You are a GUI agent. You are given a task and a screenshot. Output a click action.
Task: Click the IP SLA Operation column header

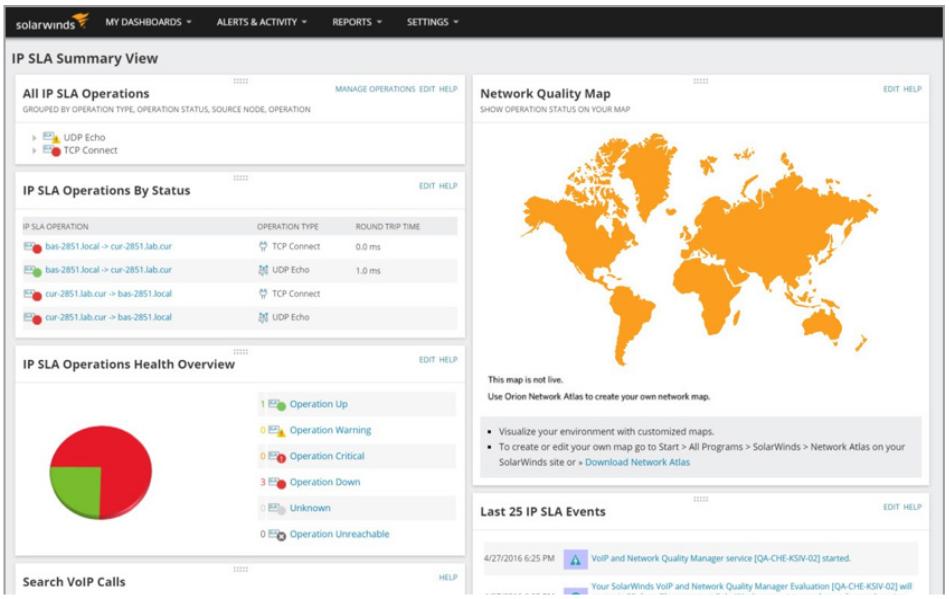[x=56, y=226]
